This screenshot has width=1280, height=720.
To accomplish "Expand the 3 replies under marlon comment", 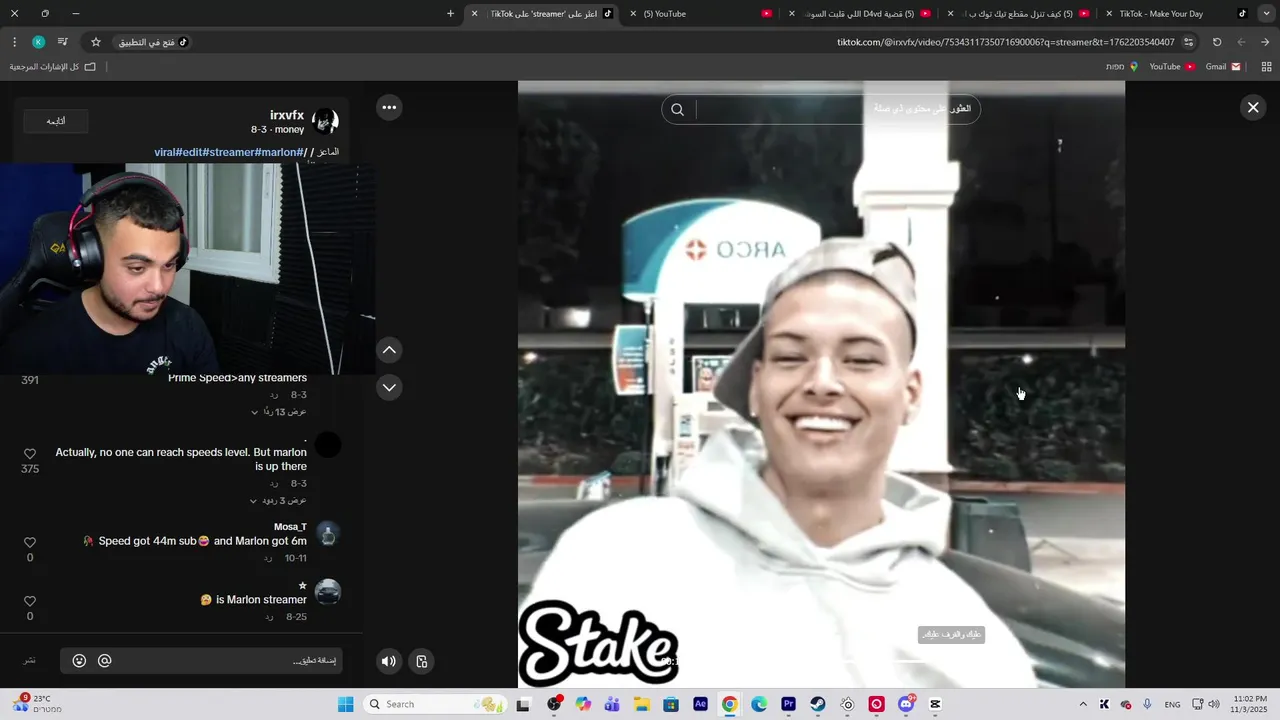I will [x=278, y=501].
